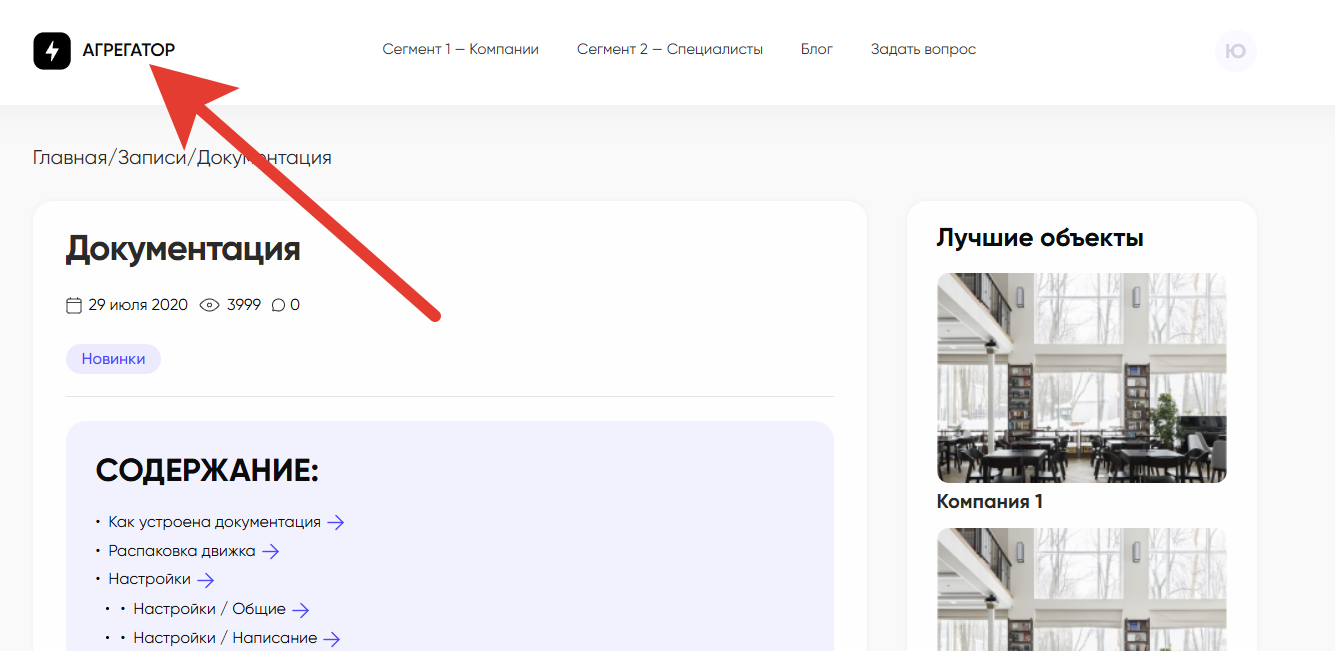Open "Сегмент 2 — Специалисты" menu item
Screen dimensions: 1335x651
point(669,49)
